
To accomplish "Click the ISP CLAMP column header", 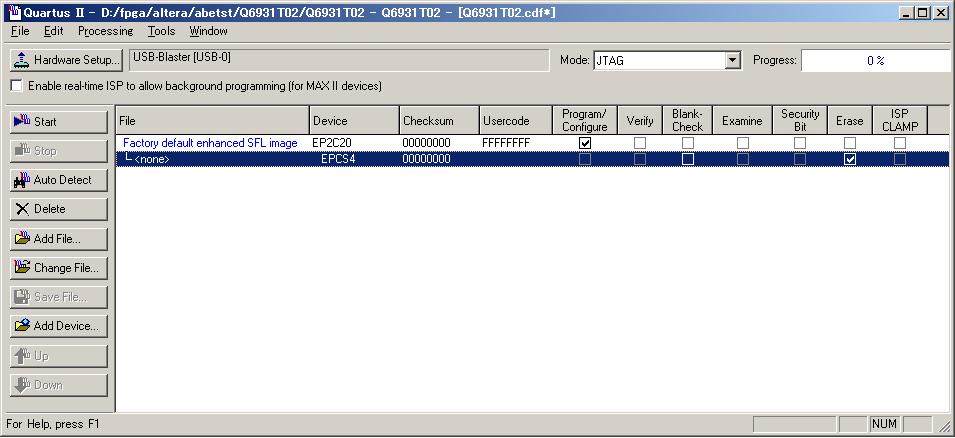I will (x=900, y=121).
